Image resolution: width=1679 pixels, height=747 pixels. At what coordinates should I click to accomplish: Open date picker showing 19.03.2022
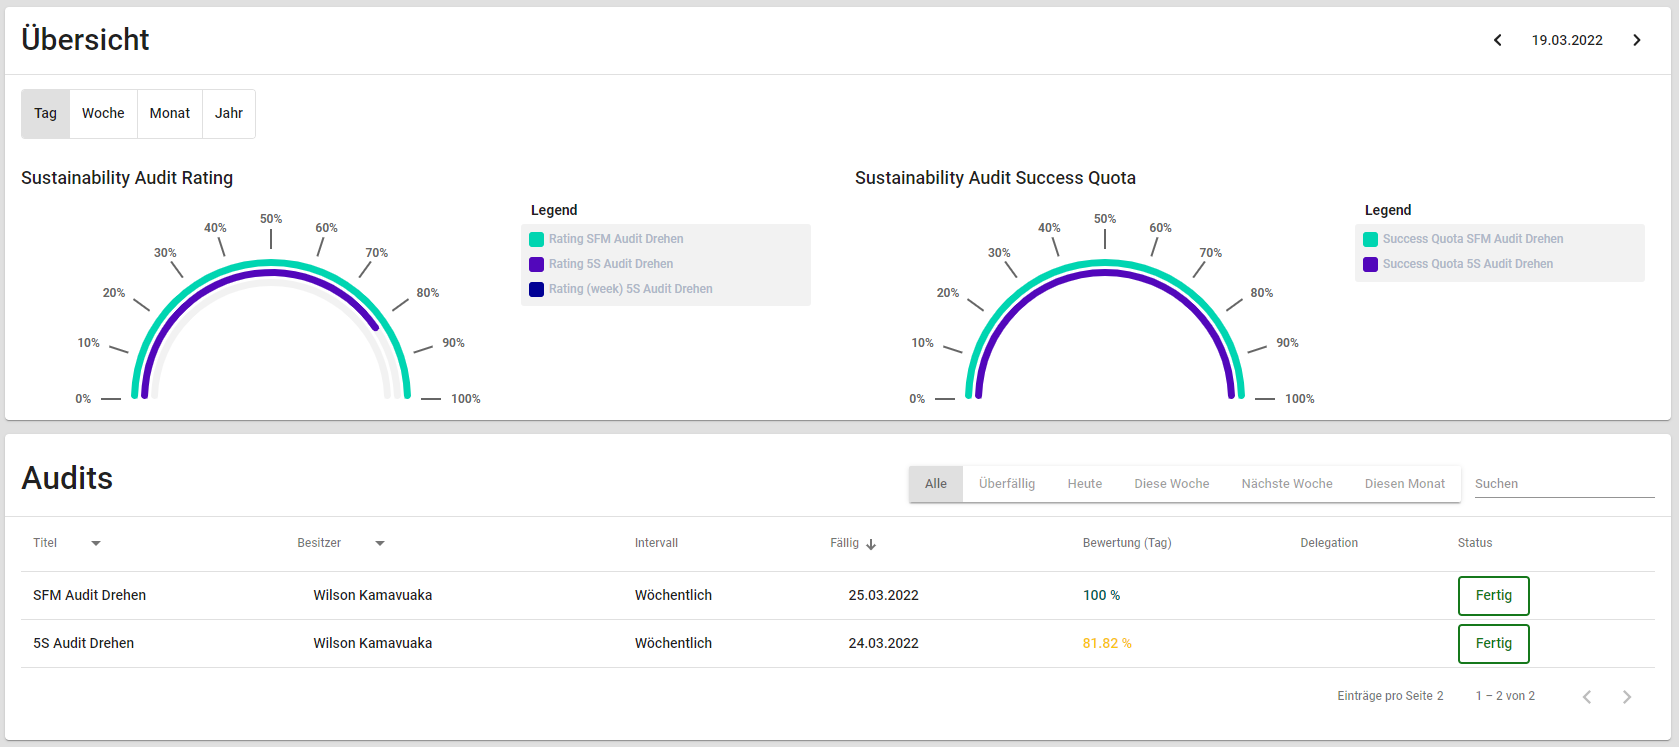1567,40
